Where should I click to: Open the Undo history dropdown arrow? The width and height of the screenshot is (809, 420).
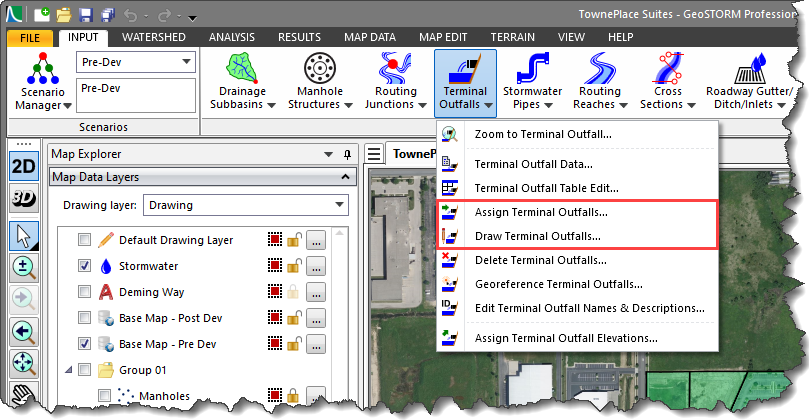[147, 17]
